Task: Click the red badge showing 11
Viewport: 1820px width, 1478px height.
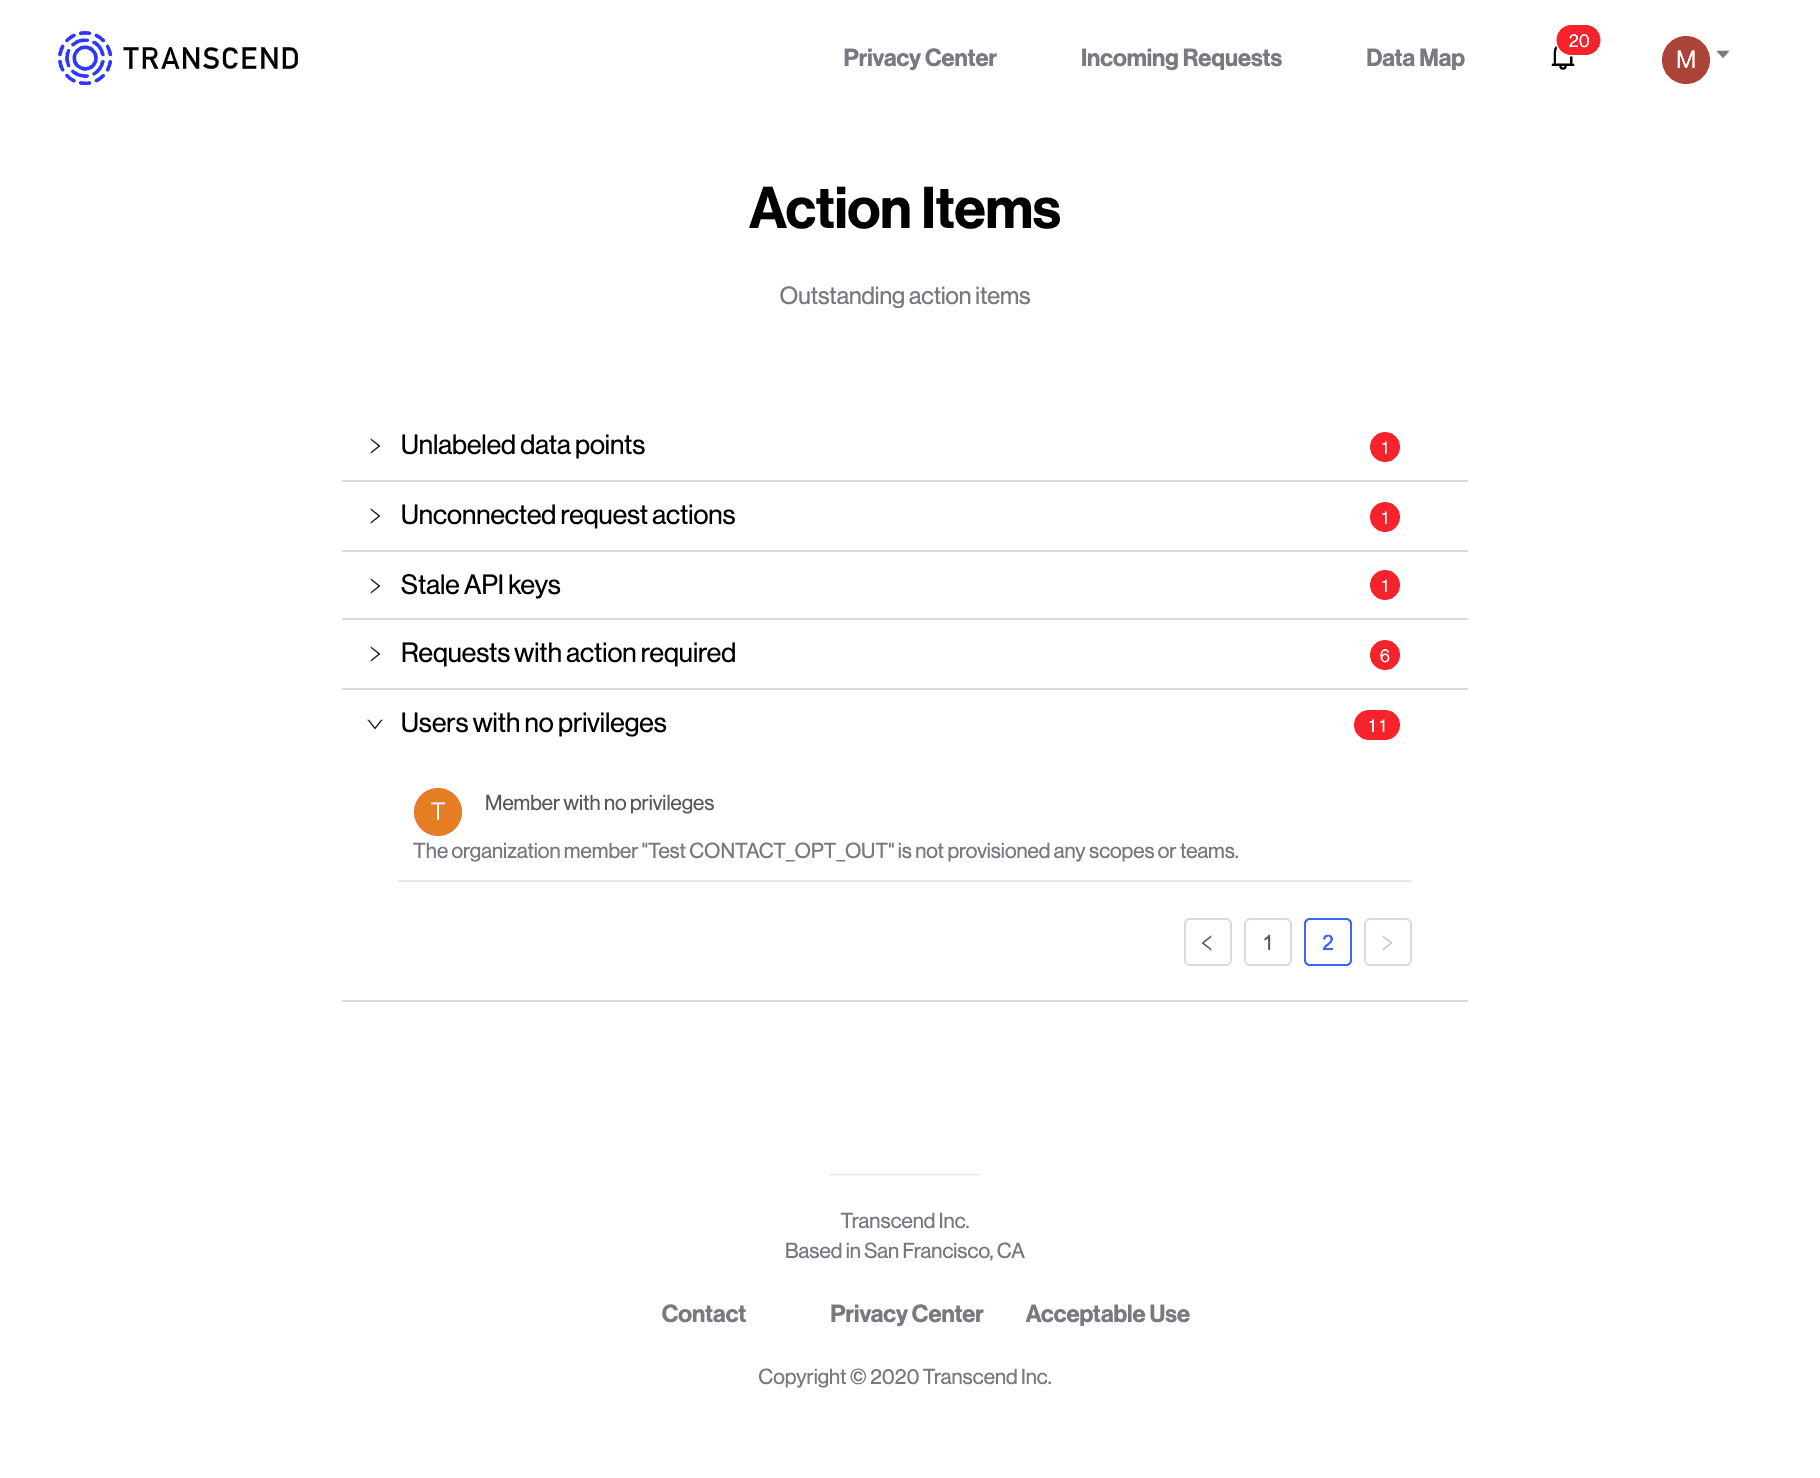Action: (x=1376, y=725)
